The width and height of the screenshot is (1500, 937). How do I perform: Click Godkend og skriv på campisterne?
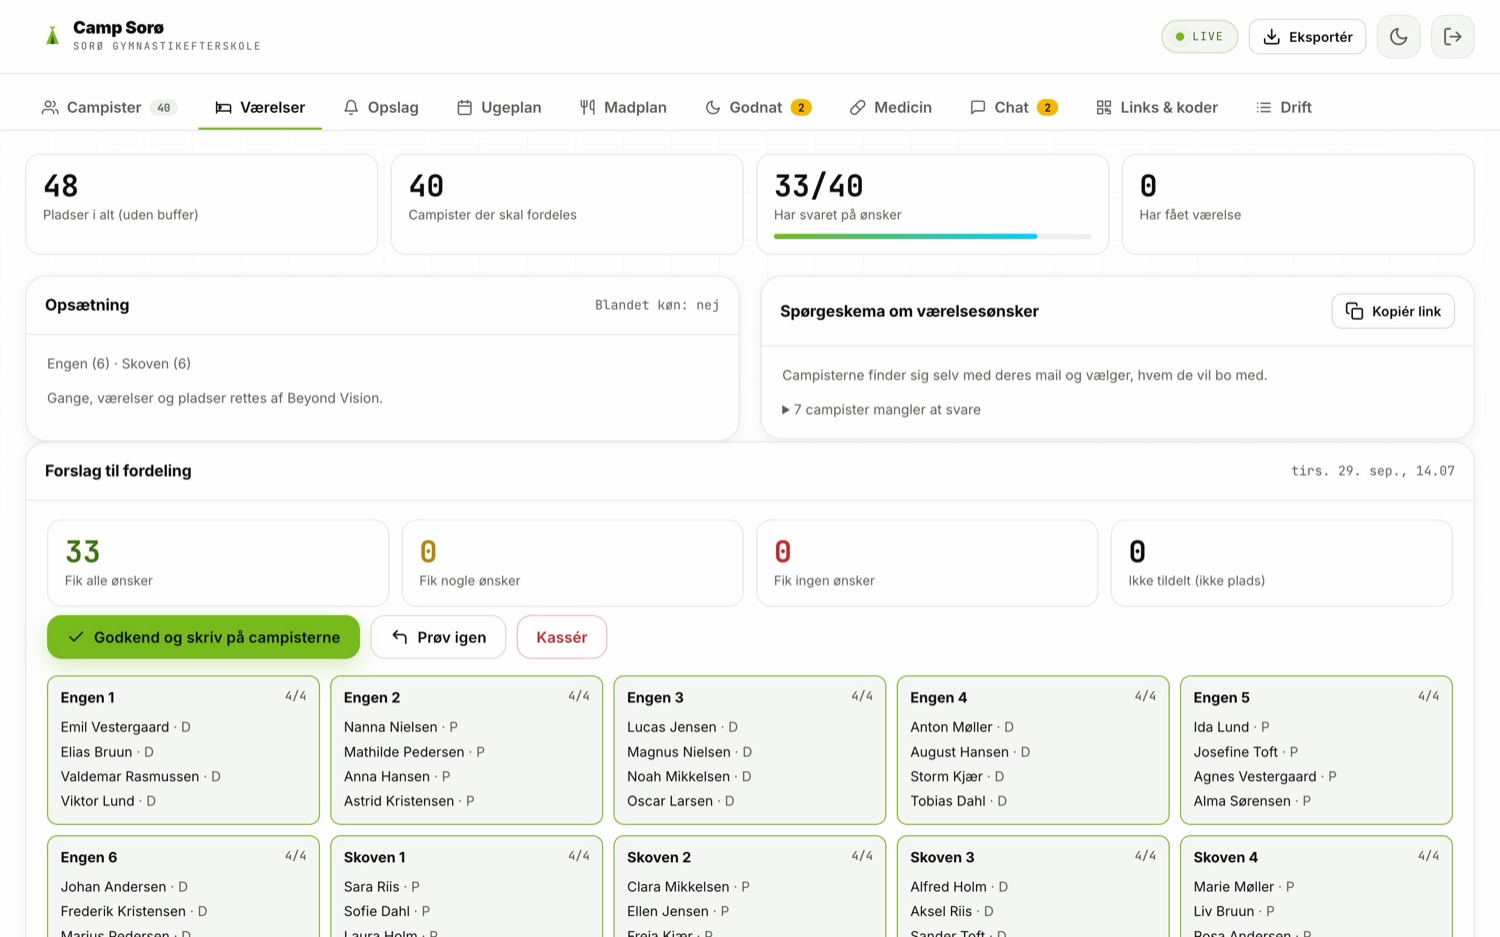pos(203,637)
